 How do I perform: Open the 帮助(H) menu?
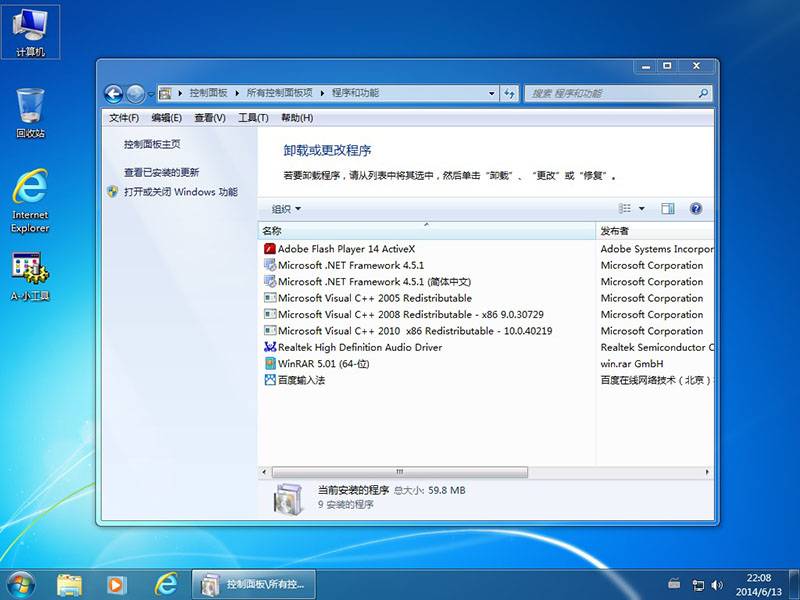pos(297,118)
